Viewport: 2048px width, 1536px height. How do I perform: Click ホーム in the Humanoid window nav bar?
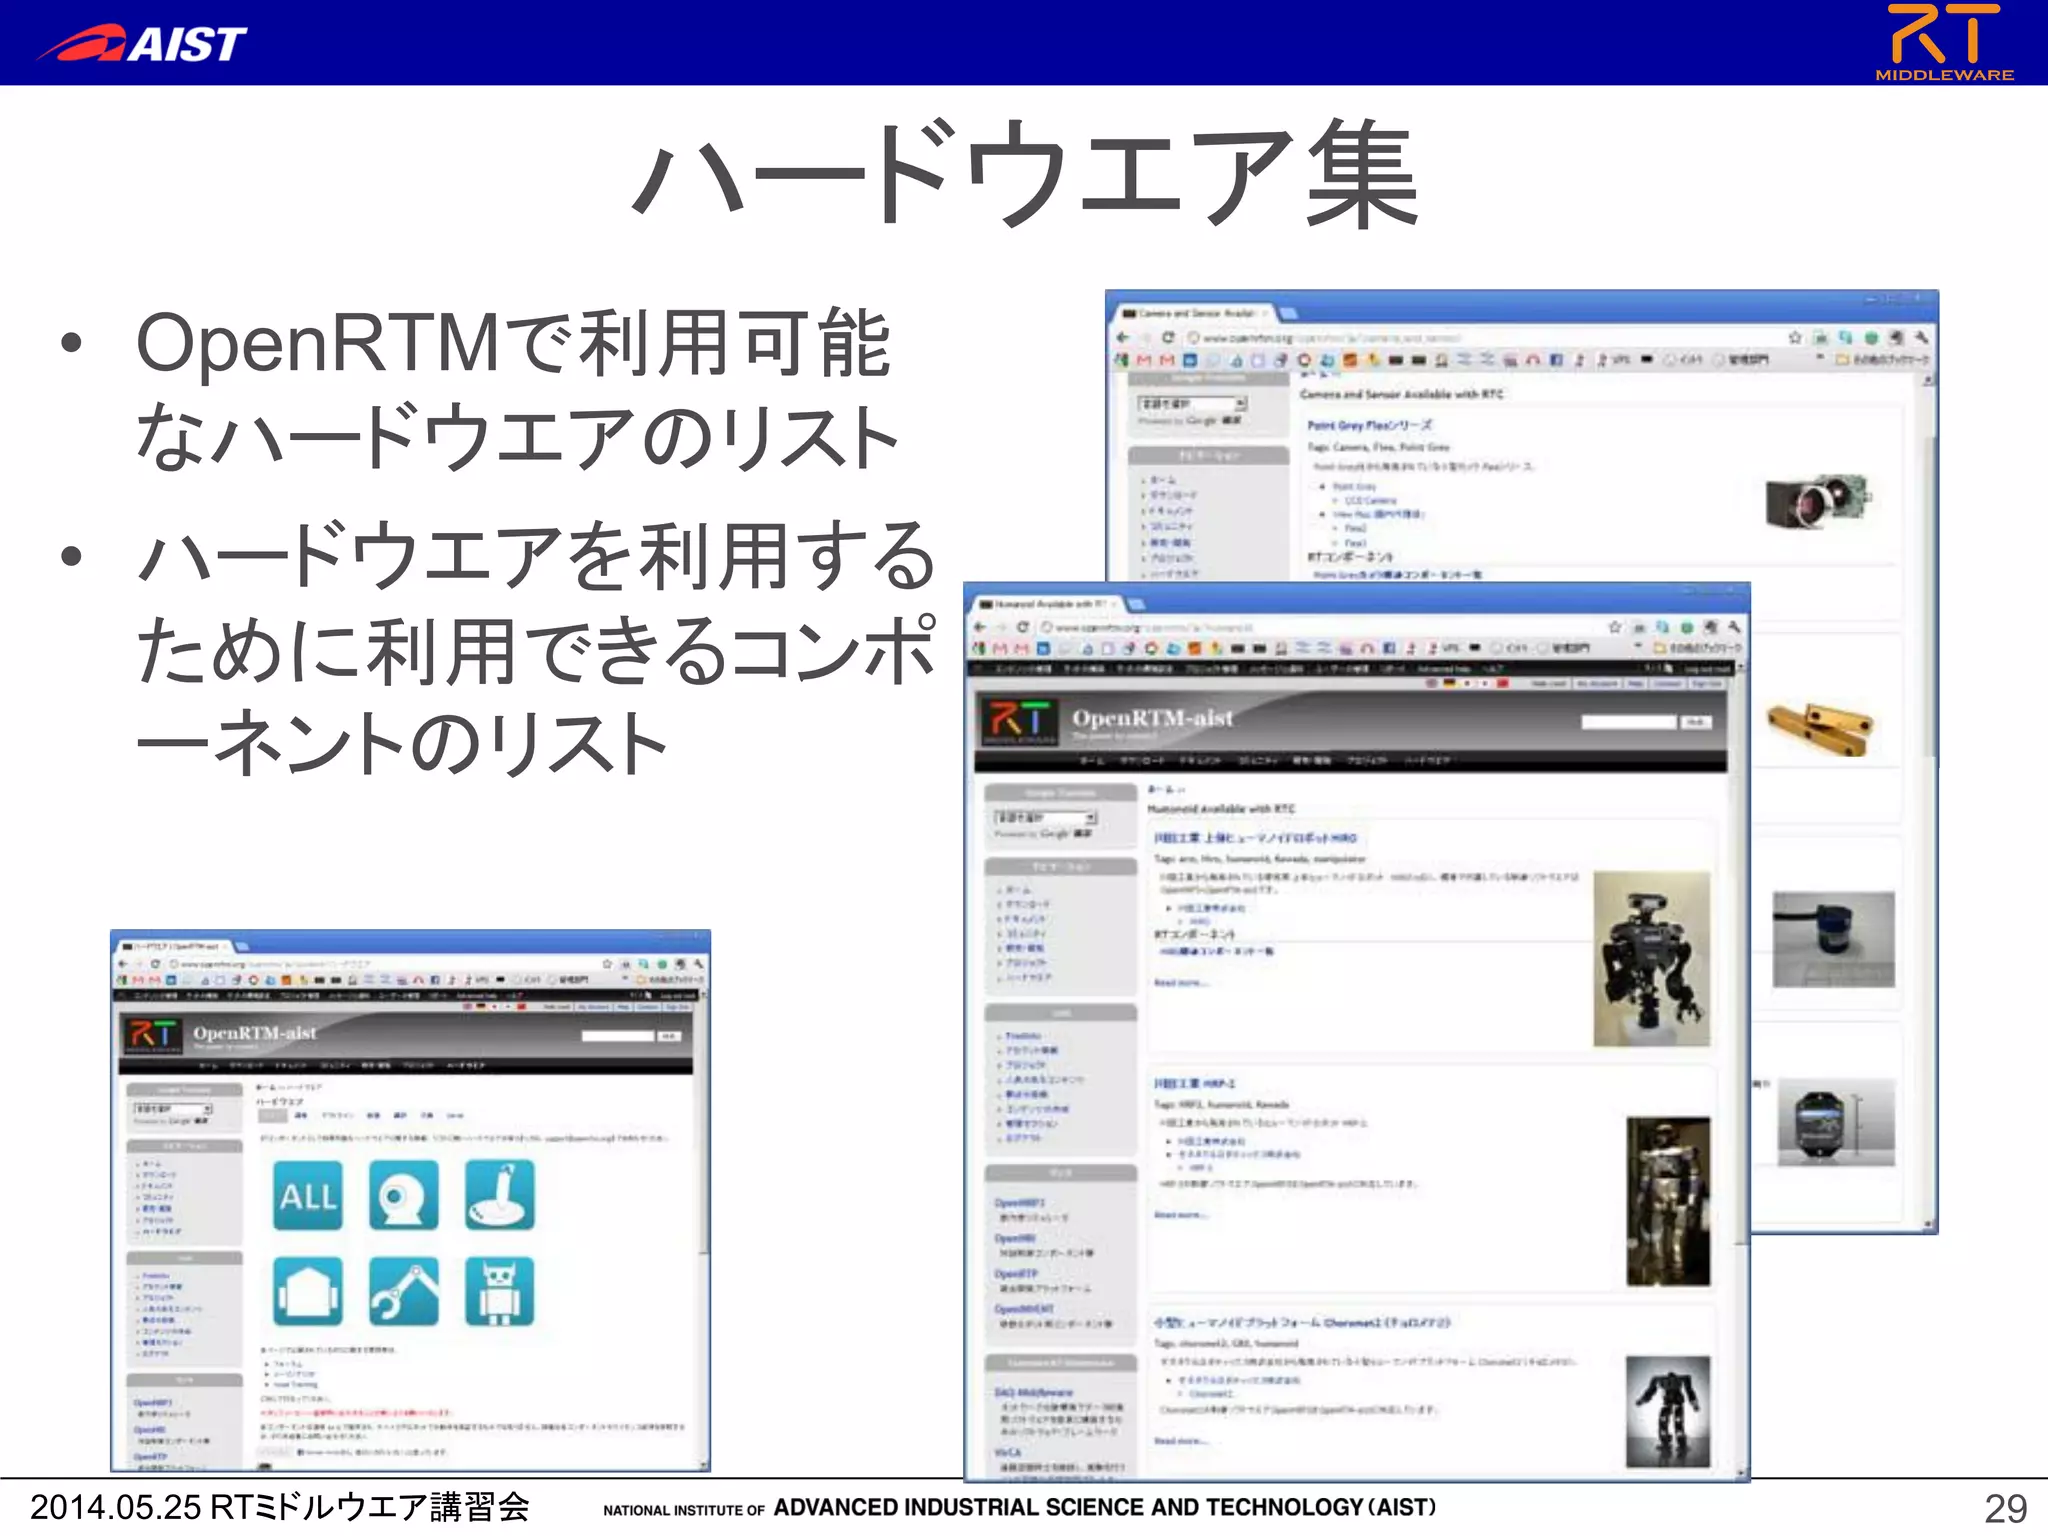[x=1092, y=760]
